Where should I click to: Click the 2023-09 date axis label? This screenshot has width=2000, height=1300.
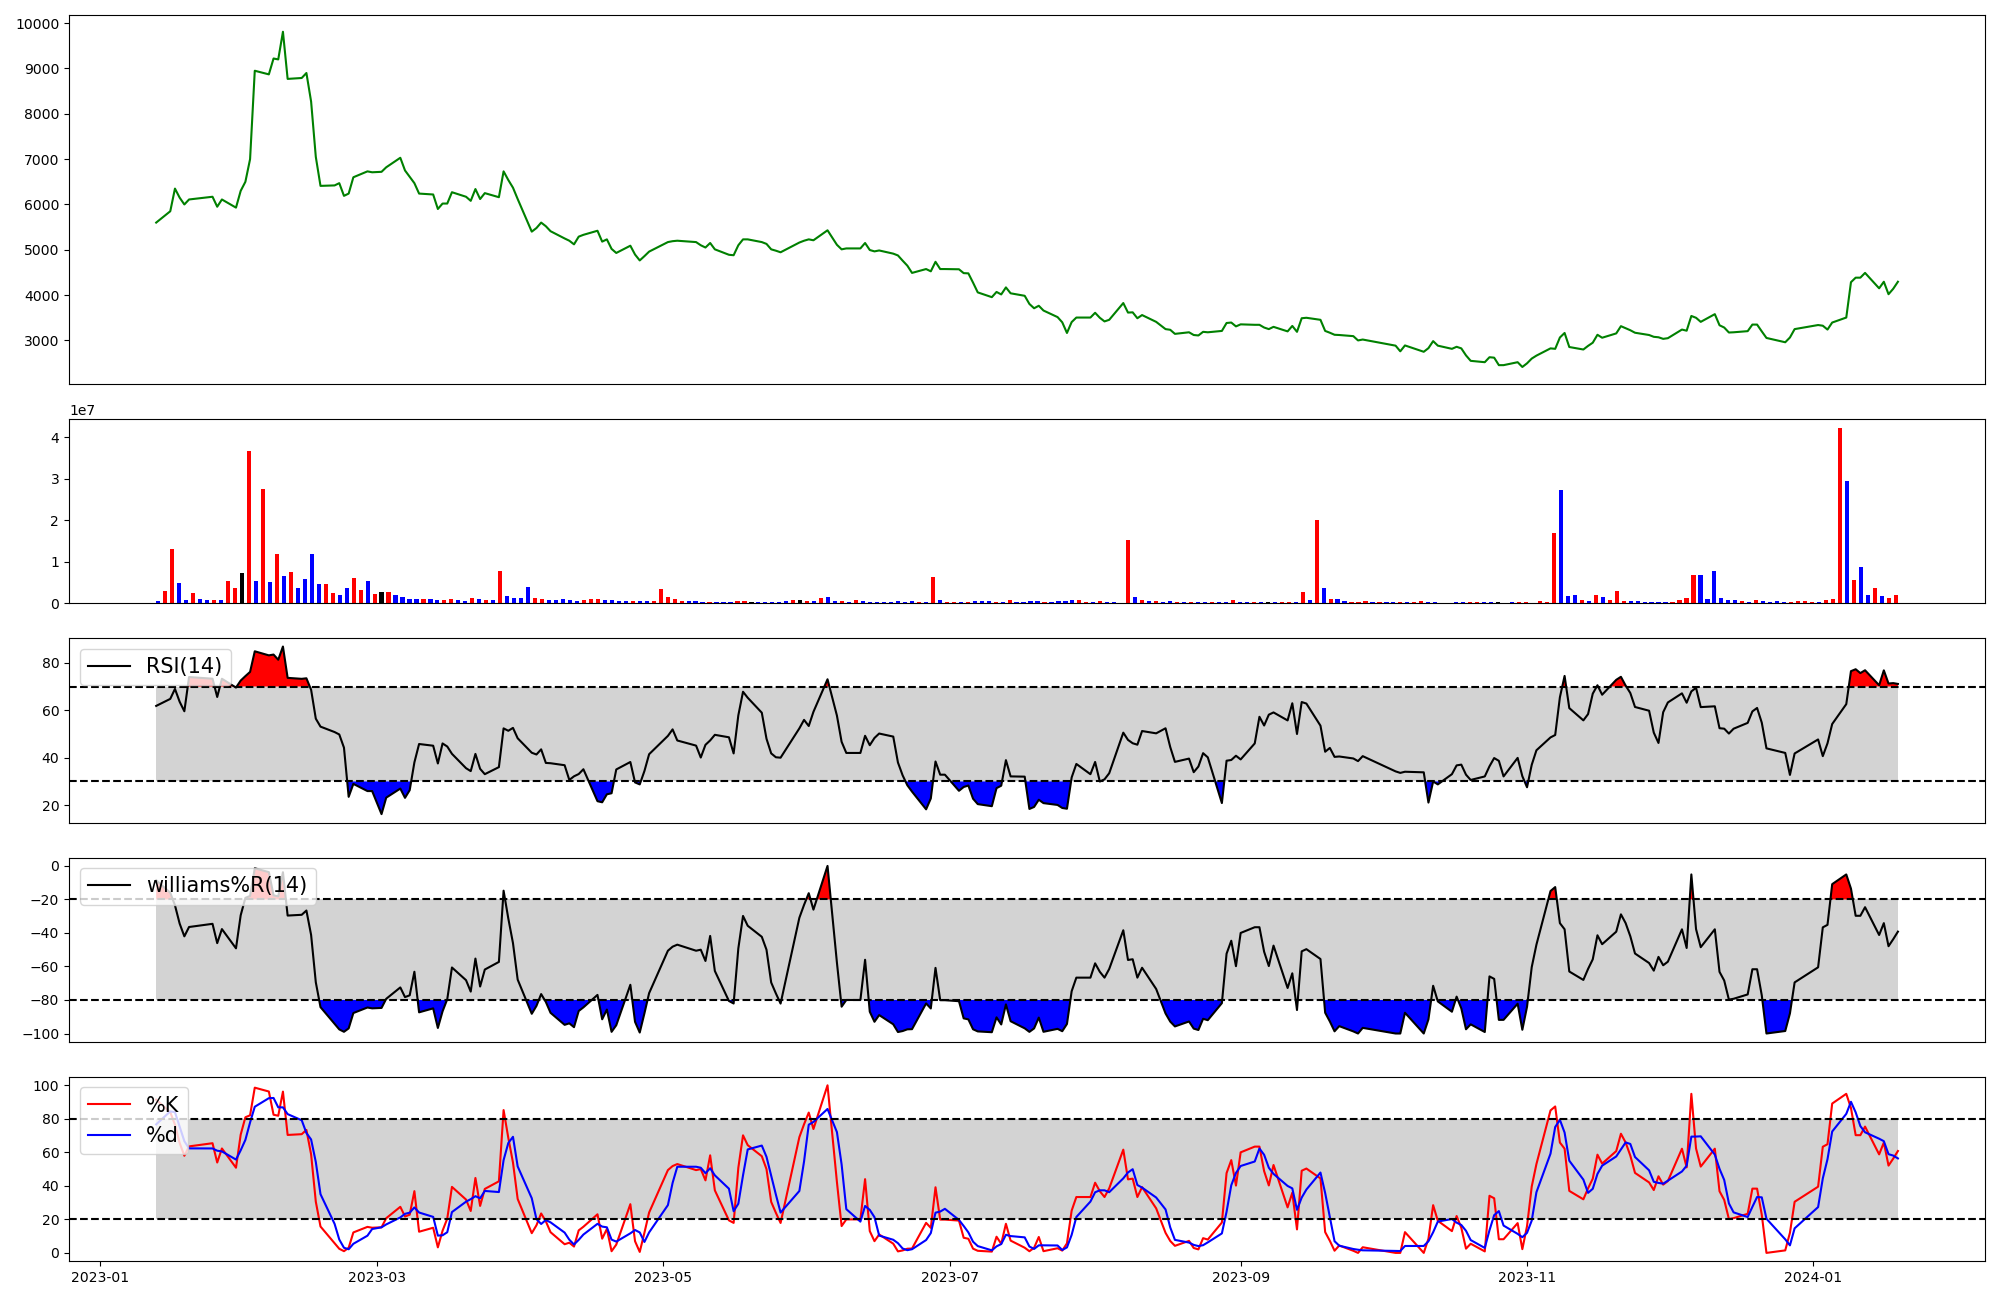(x=1241, y=1277)
